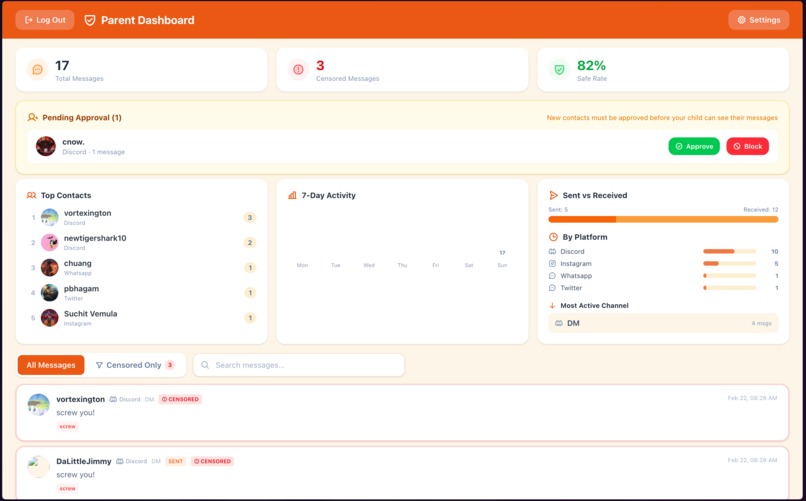The width and height of the screenshot is (806, 501).
Task: Click the Discord icon in DaLittleJimmy's message
Action: pos(120,461)
